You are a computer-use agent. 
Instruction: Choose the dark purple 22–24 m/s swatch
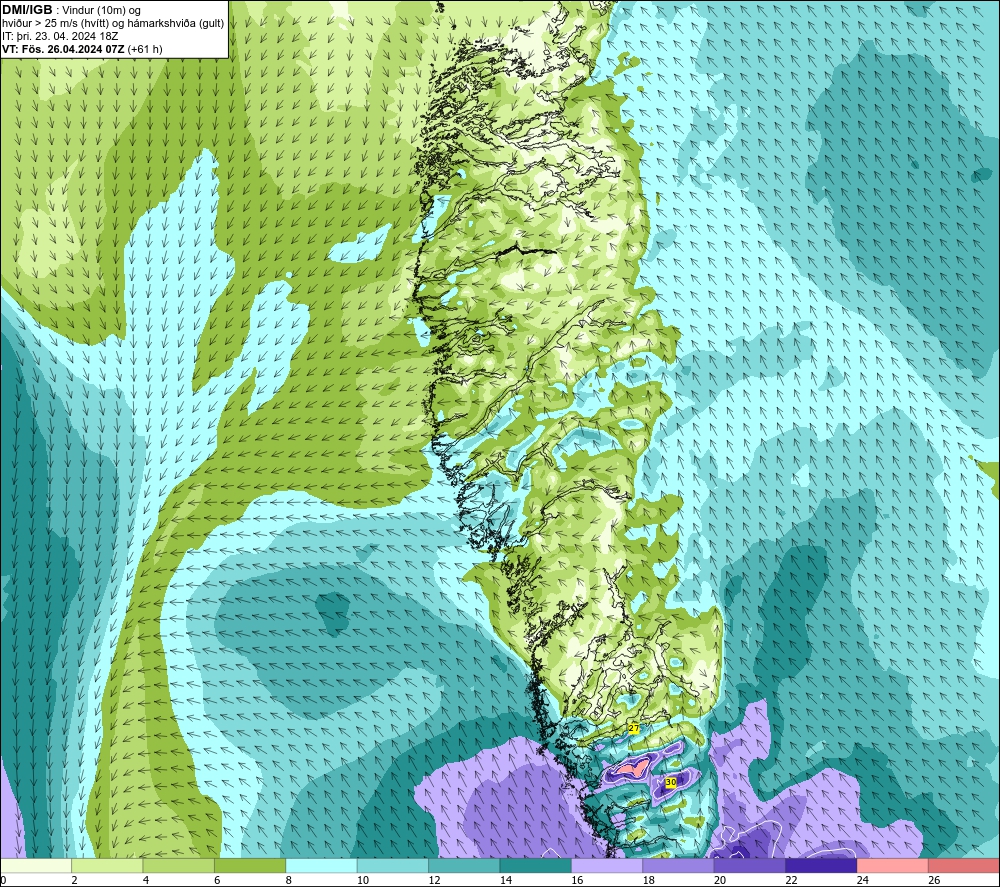pos(821,866)
